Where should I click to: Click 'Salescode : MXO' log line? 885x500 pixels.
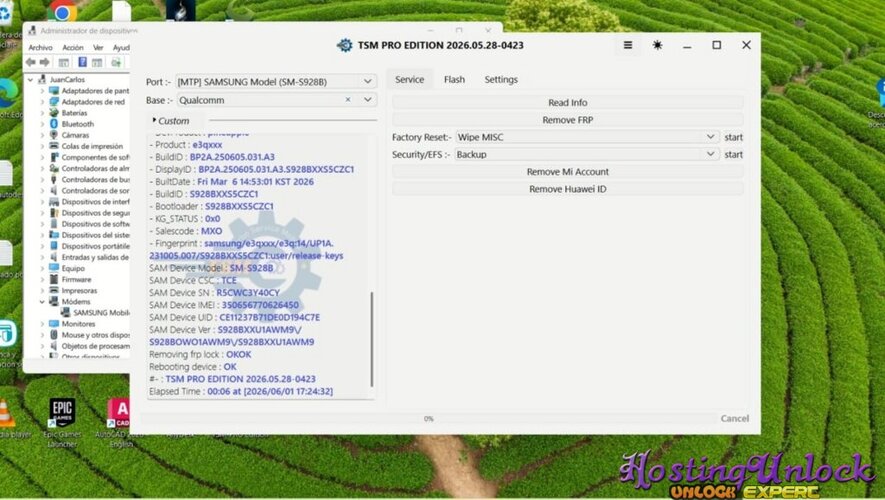click(x=185, y=231)
